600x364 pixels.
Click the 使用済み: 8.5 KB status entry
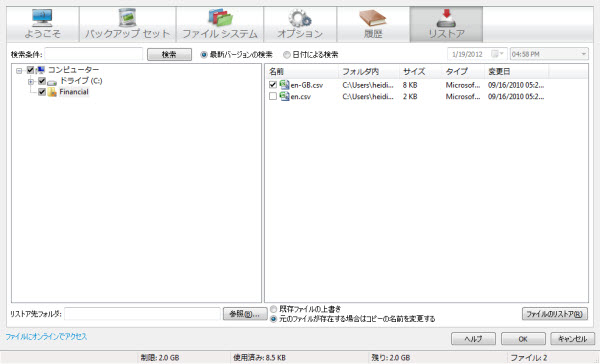[x=259, y=358]
